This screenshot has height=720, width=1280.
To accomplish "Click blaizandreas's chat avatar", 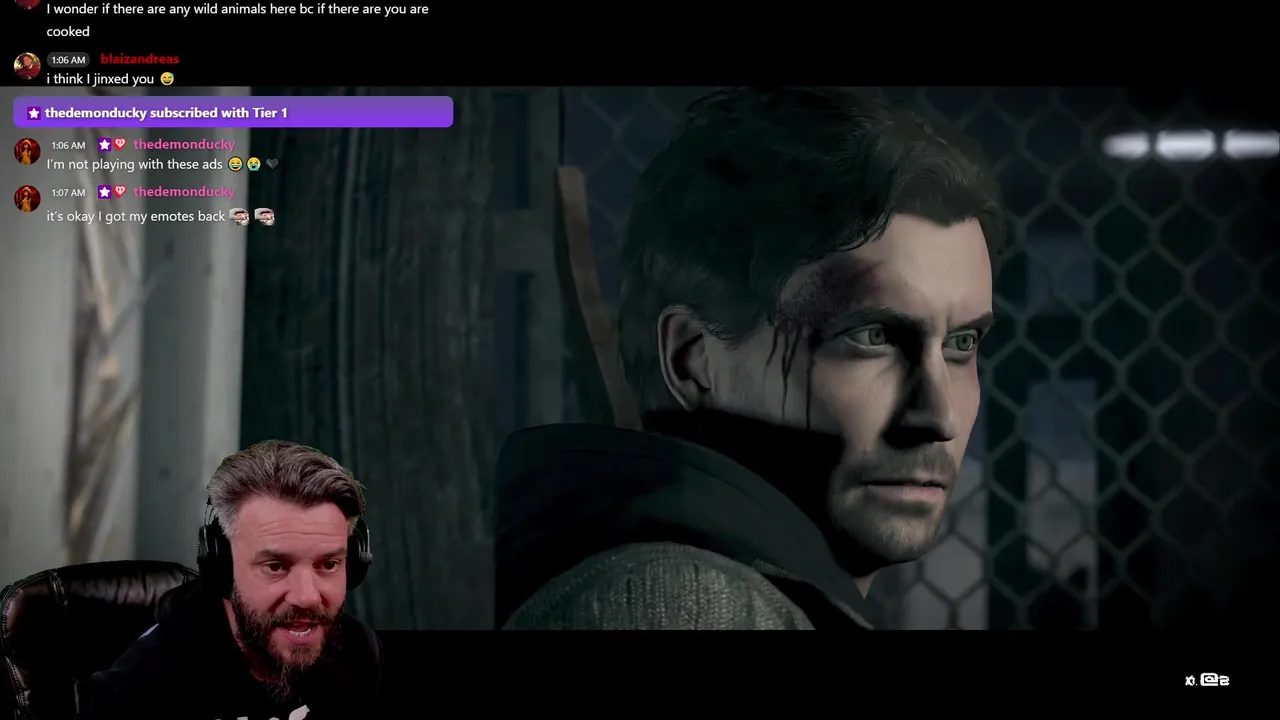I will [x=27, y=66].
